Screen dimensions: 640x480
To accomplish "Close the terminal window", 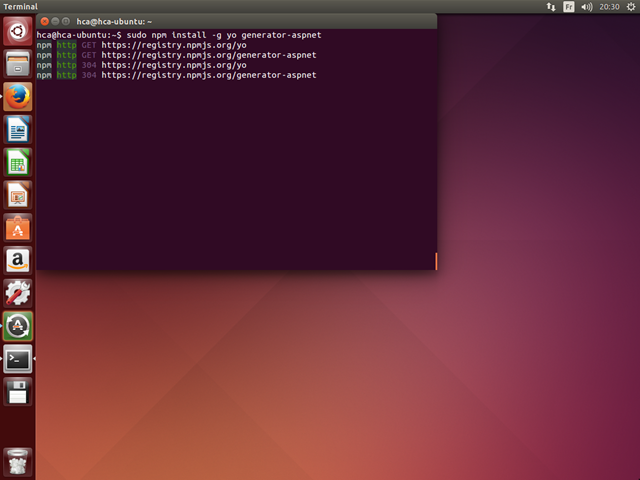I will click(x=45, y=21).
